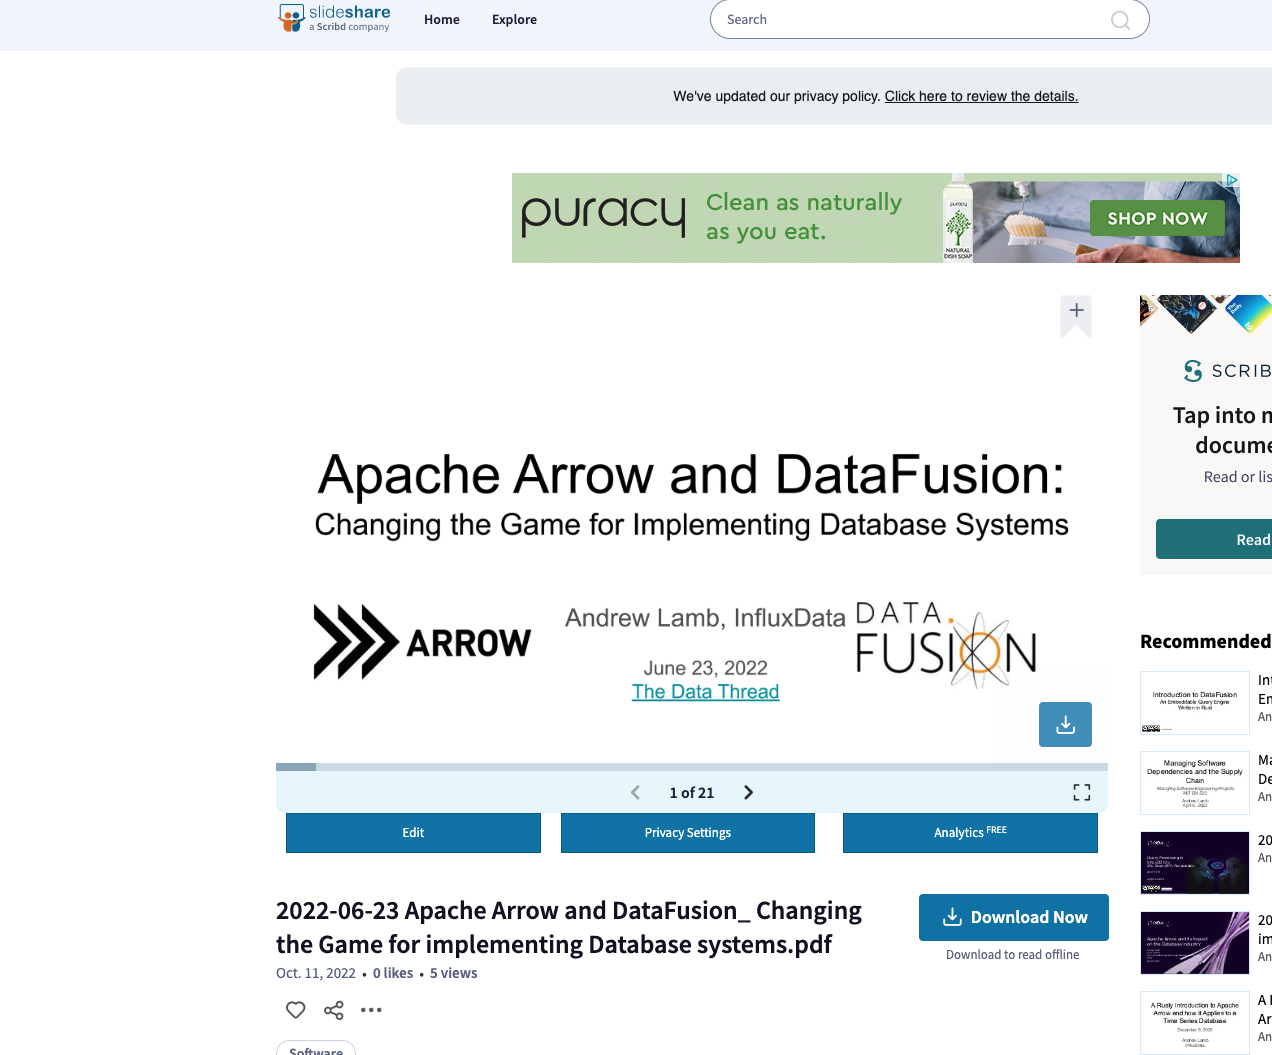Open Managing Software Dependencies recommended thumbnail
Viewport: 1272px width, 1055px height.
[x=1195, y=783]
